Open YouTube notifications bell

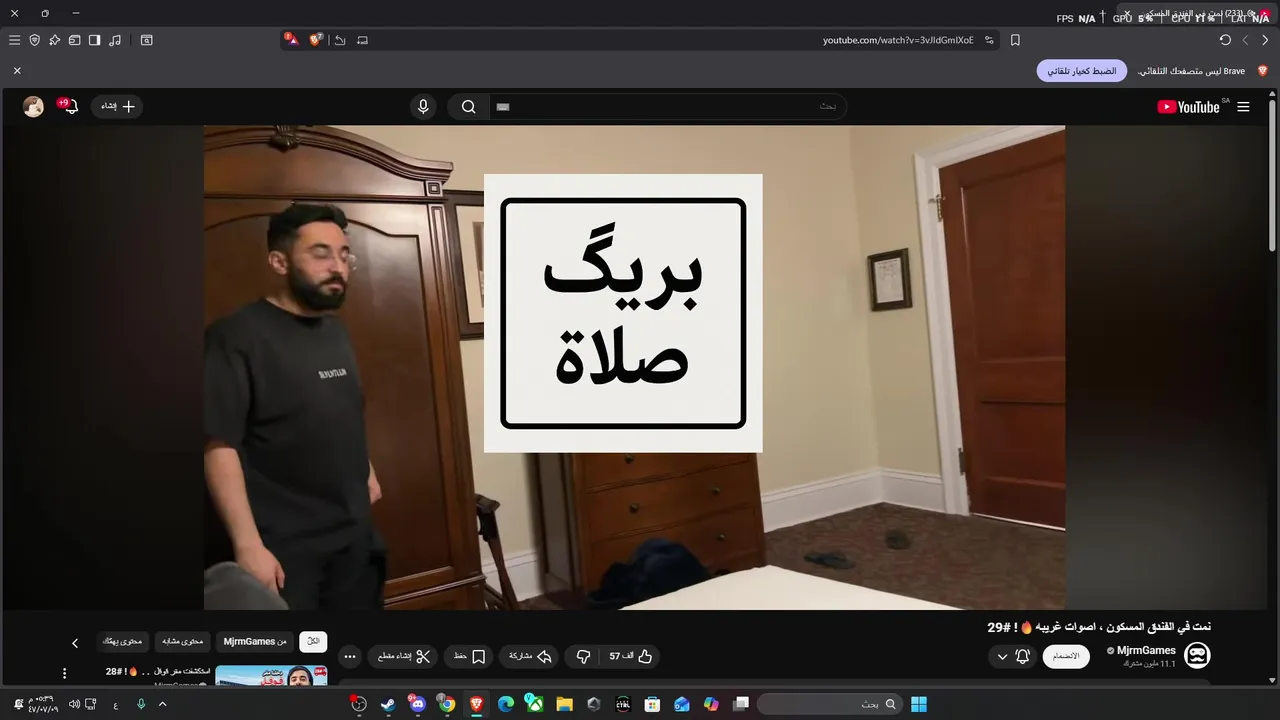68,106
